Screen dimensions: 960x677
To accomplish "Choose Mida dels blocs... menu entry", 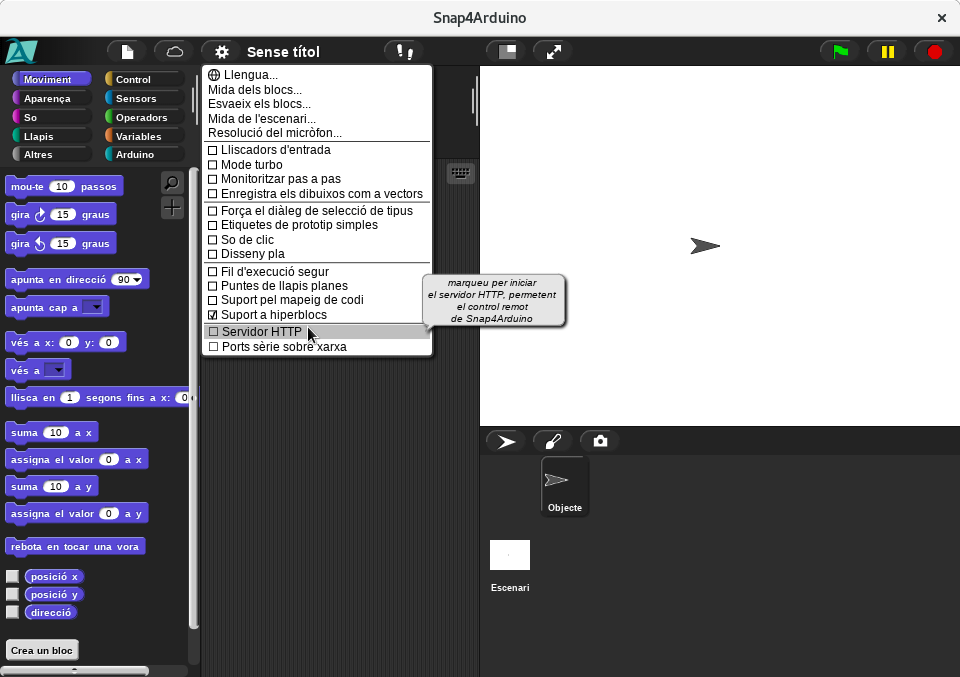I will (x=317, y=90).
